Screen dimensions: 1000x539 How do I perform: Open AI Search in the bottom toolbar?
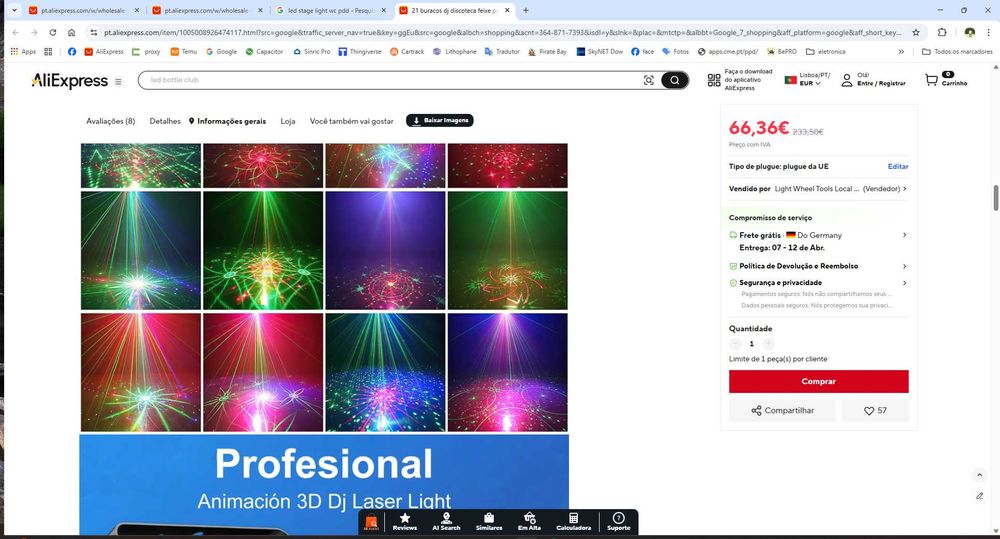pyautogui.click(x=446, y=522)
